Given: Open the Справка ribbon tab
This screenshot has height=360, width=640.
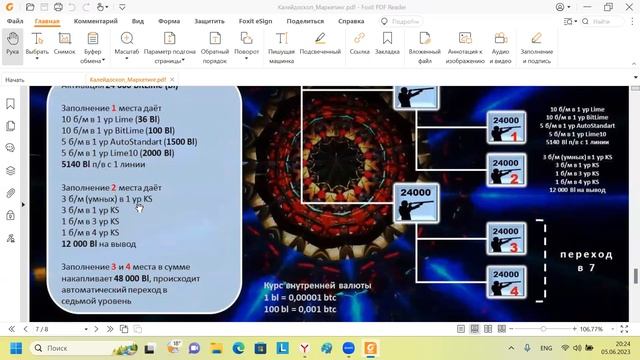Looking at the screenshot, I should (x=351, y=21).
